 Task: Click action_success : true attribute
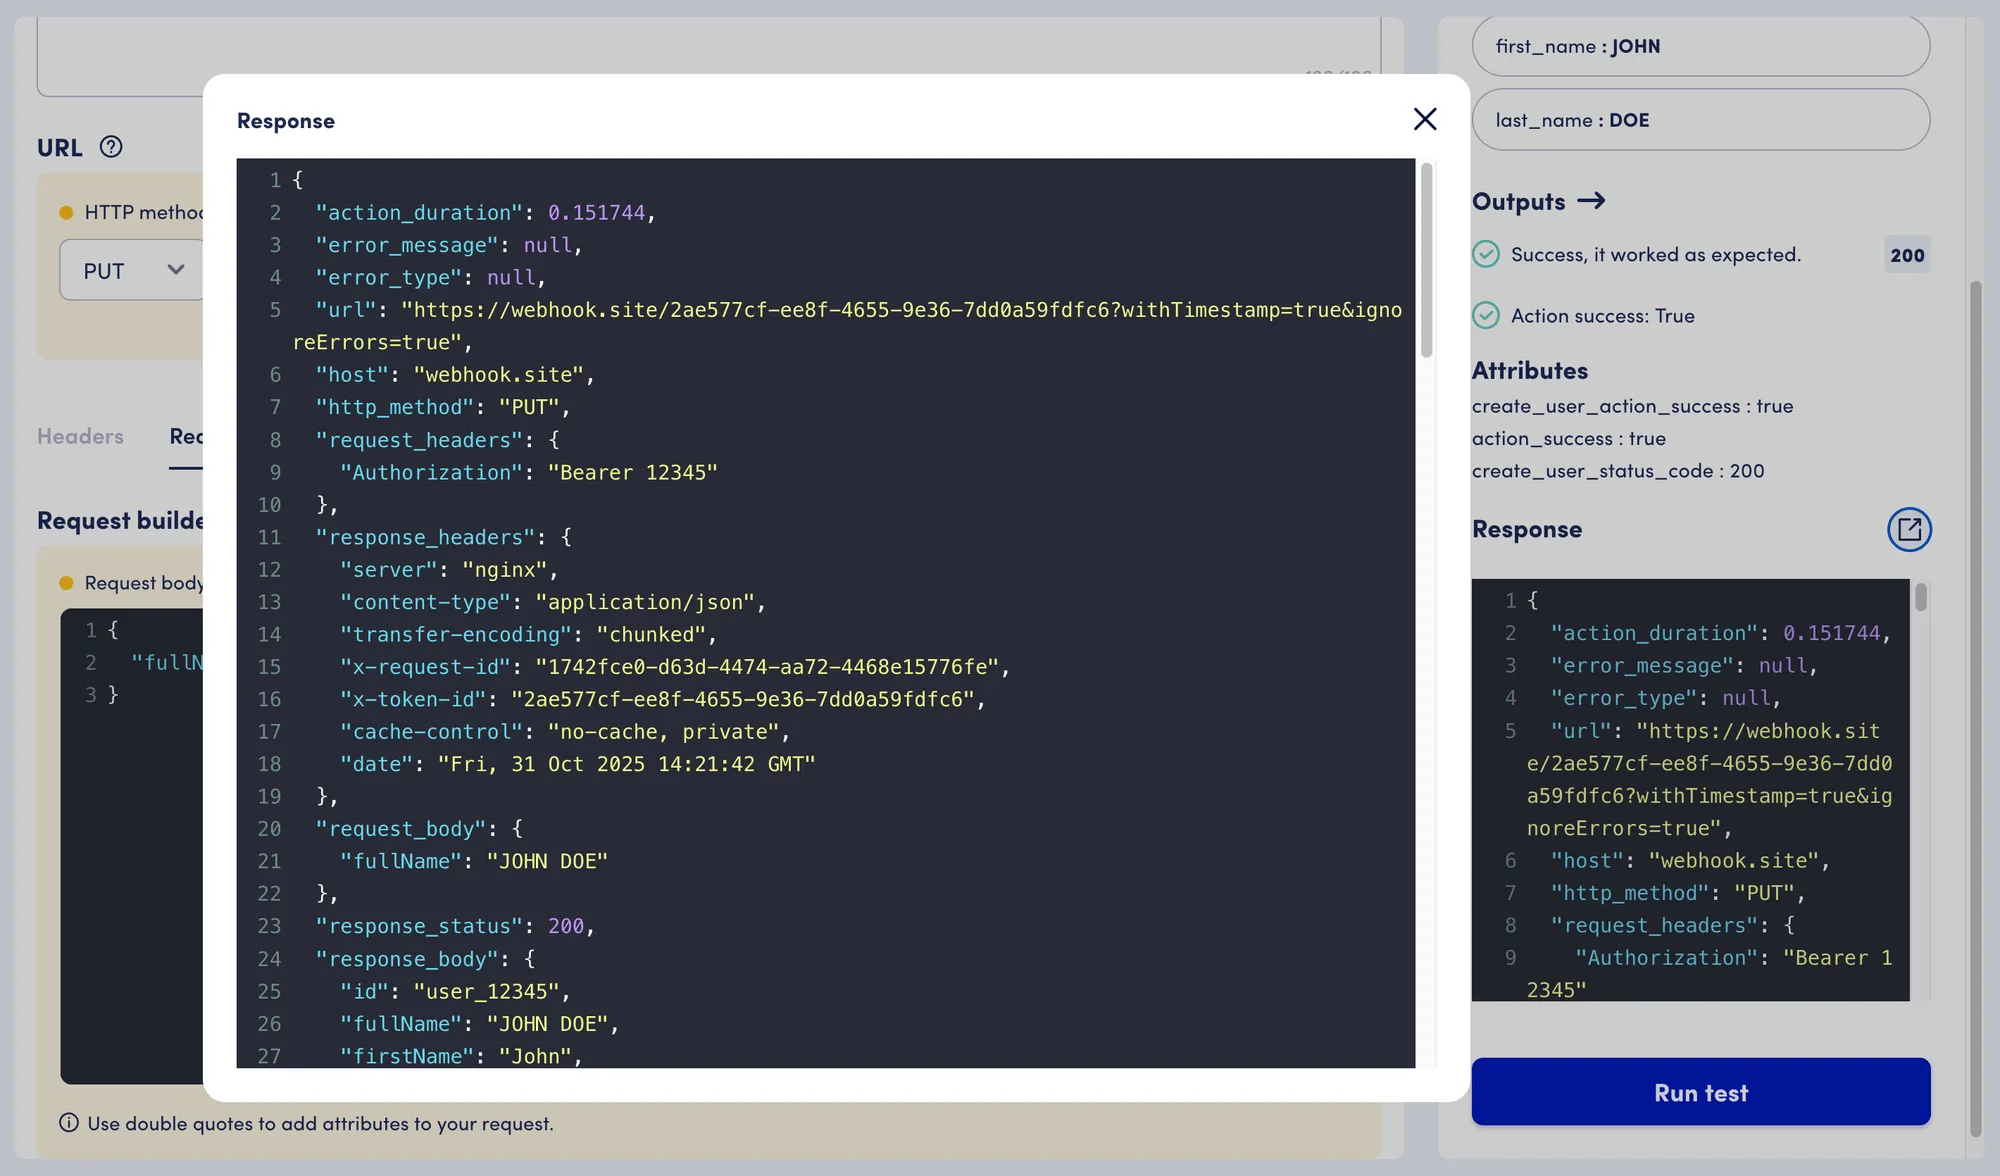(1568, 438)
